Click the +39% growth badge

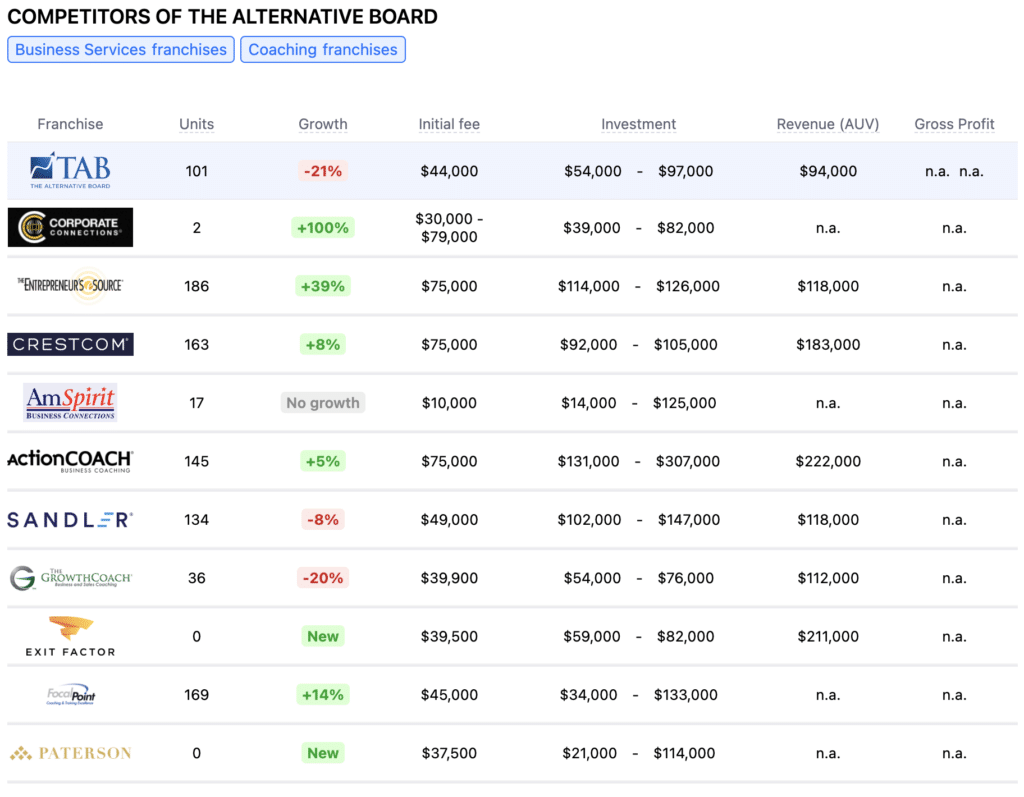tap(323, 286)
